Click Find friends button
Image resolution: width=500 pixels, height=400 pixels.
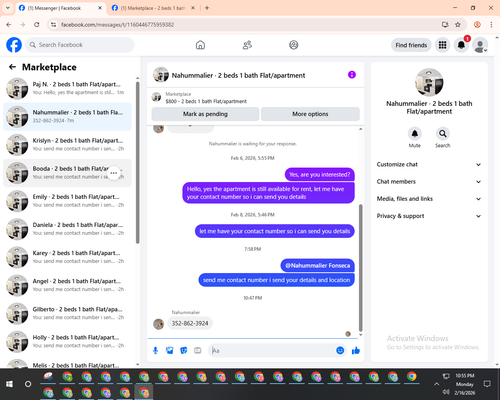[411, 45]
